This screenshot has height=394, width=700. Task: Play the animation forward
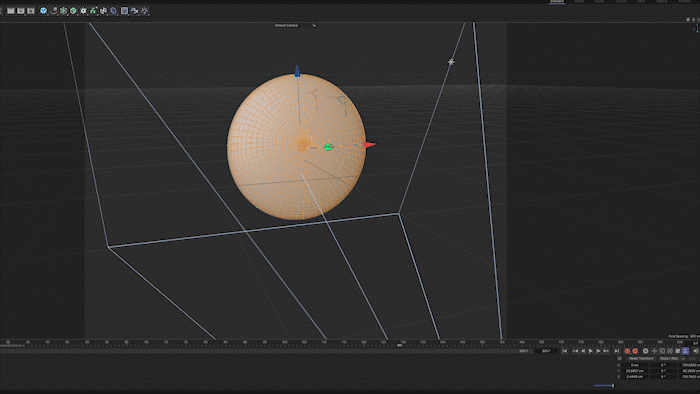tap(591, 351)
